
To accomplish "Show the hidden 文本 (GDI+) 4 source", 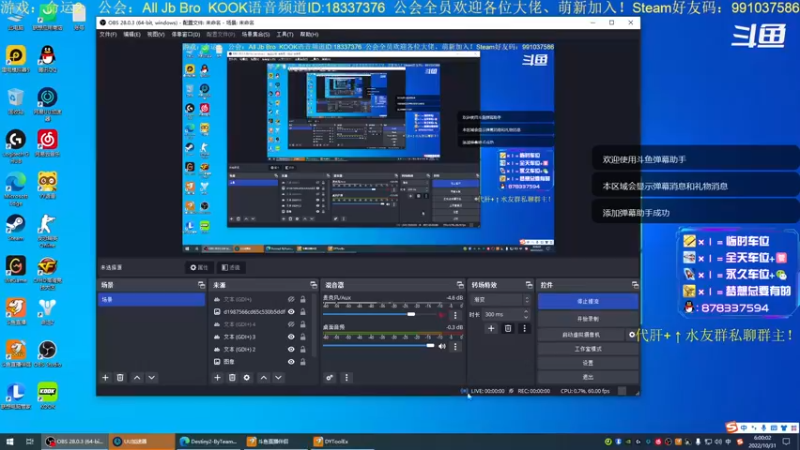I will click(x=291, y=324).
